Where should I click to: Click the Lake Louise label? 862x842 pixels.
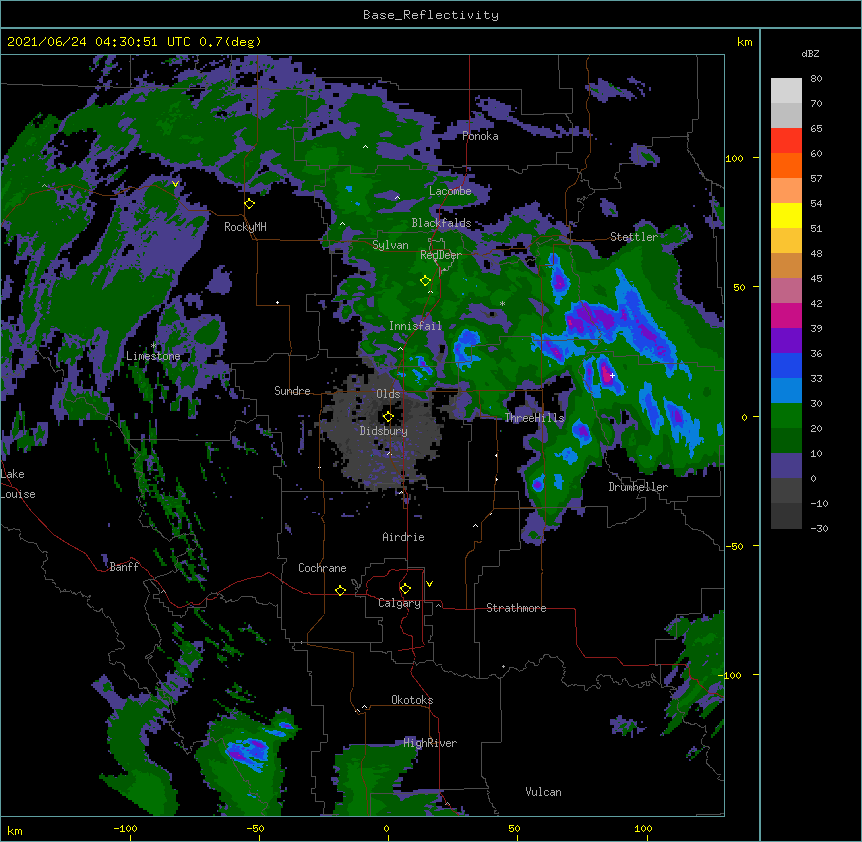(18, 484)
